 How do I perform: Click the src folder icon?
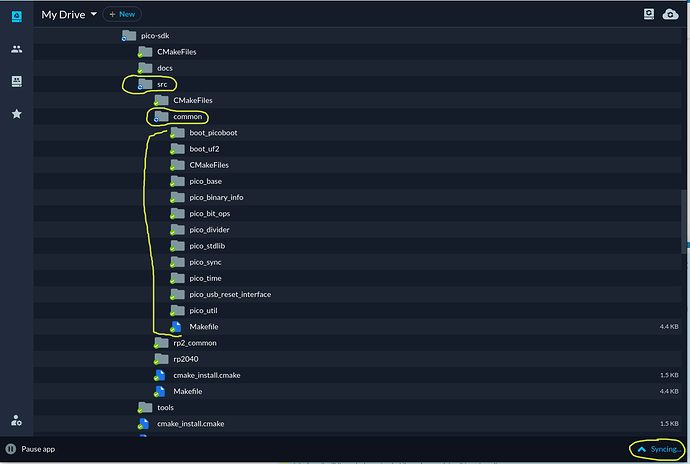coord(145,84)
